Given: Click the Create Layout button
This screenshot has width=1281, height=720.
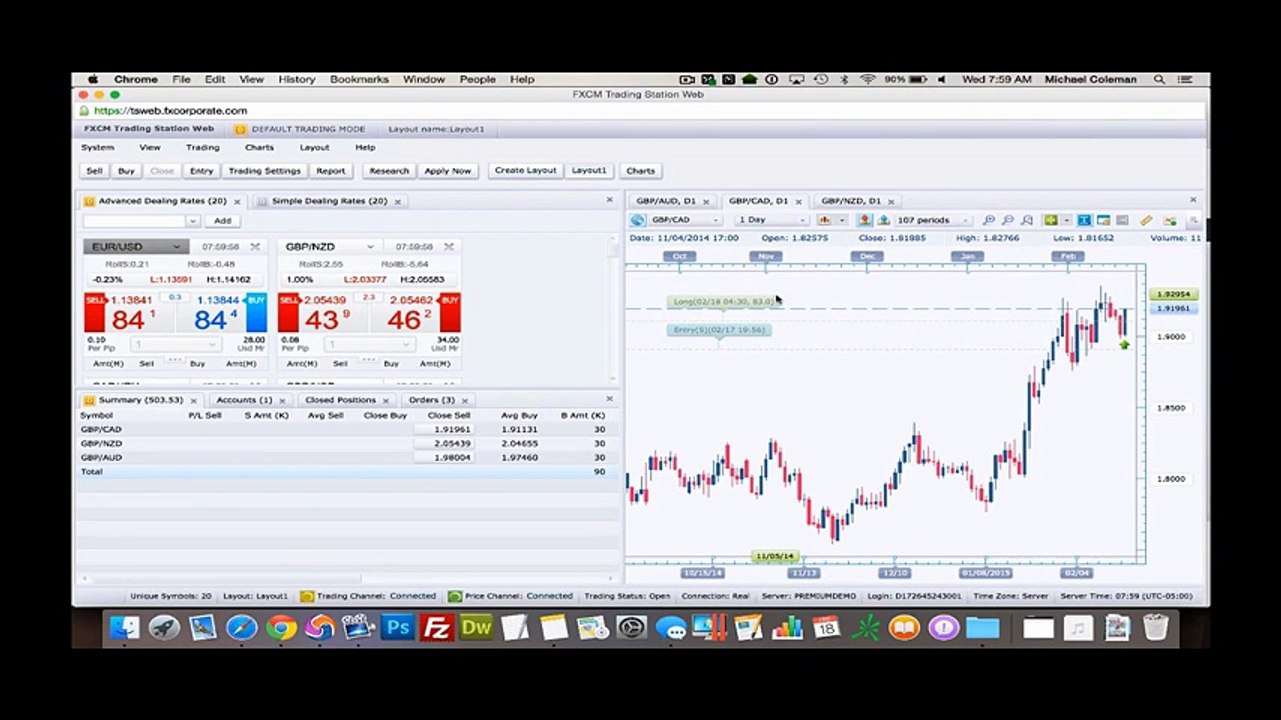Looking at the screenshot, I should (525, 171).
